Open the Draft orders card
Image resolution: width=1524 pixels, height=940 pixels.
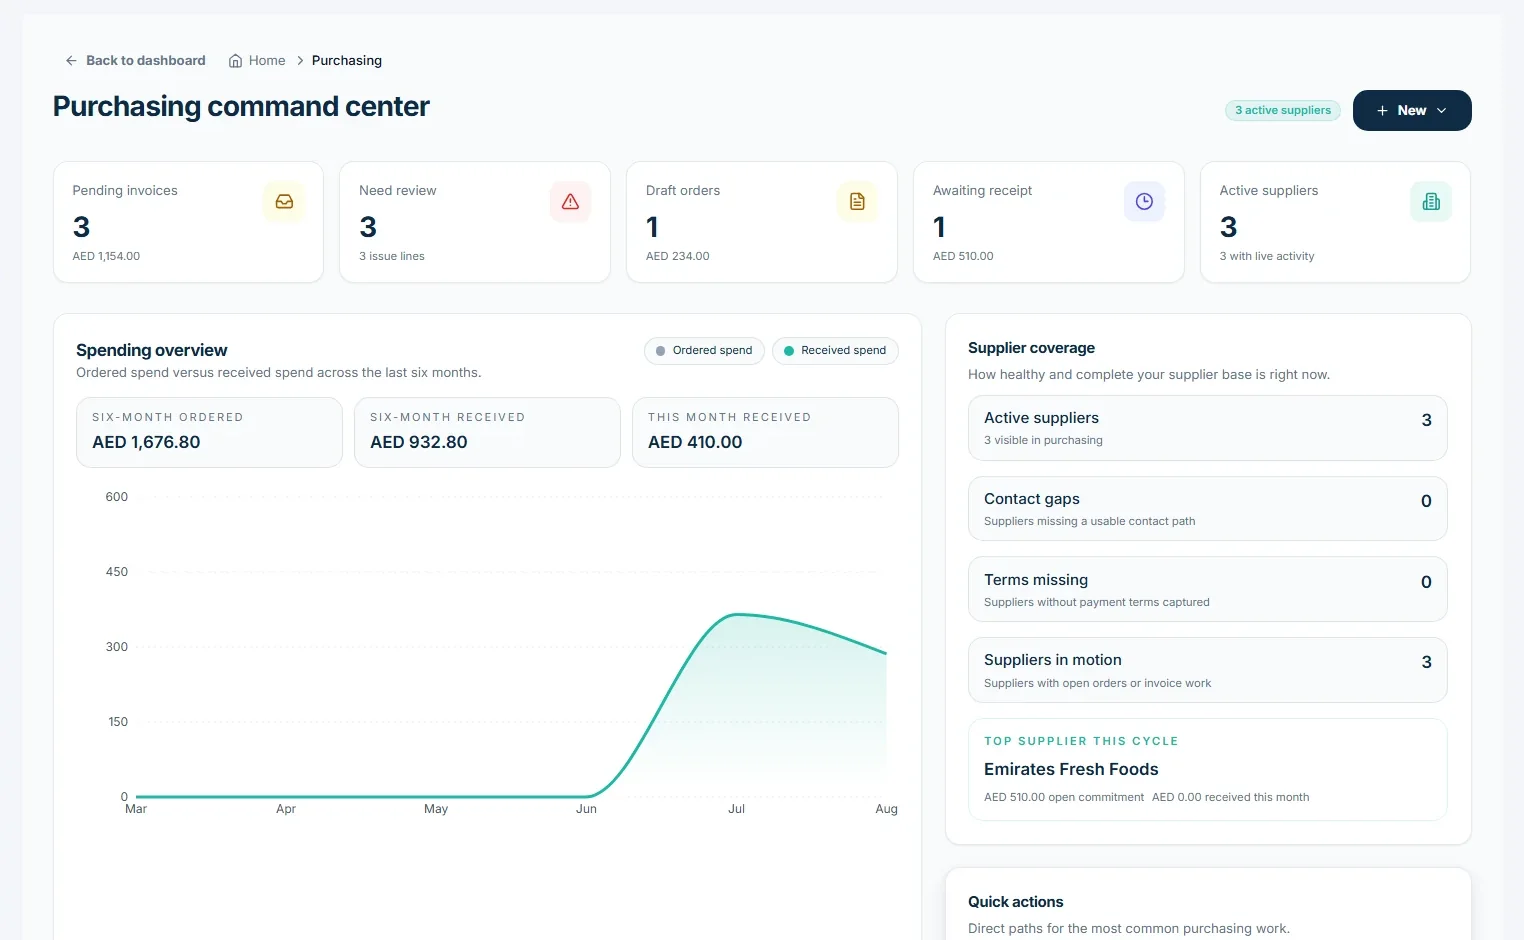(762, 222)
